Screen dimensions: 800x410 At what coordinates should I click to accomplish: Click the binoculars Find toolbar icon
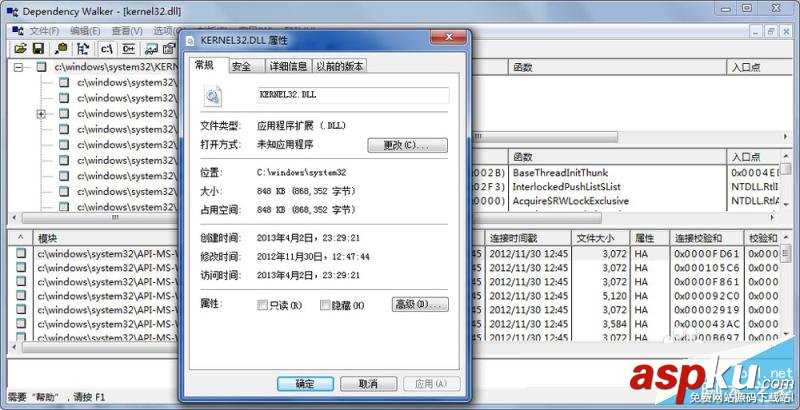point(61,49)
